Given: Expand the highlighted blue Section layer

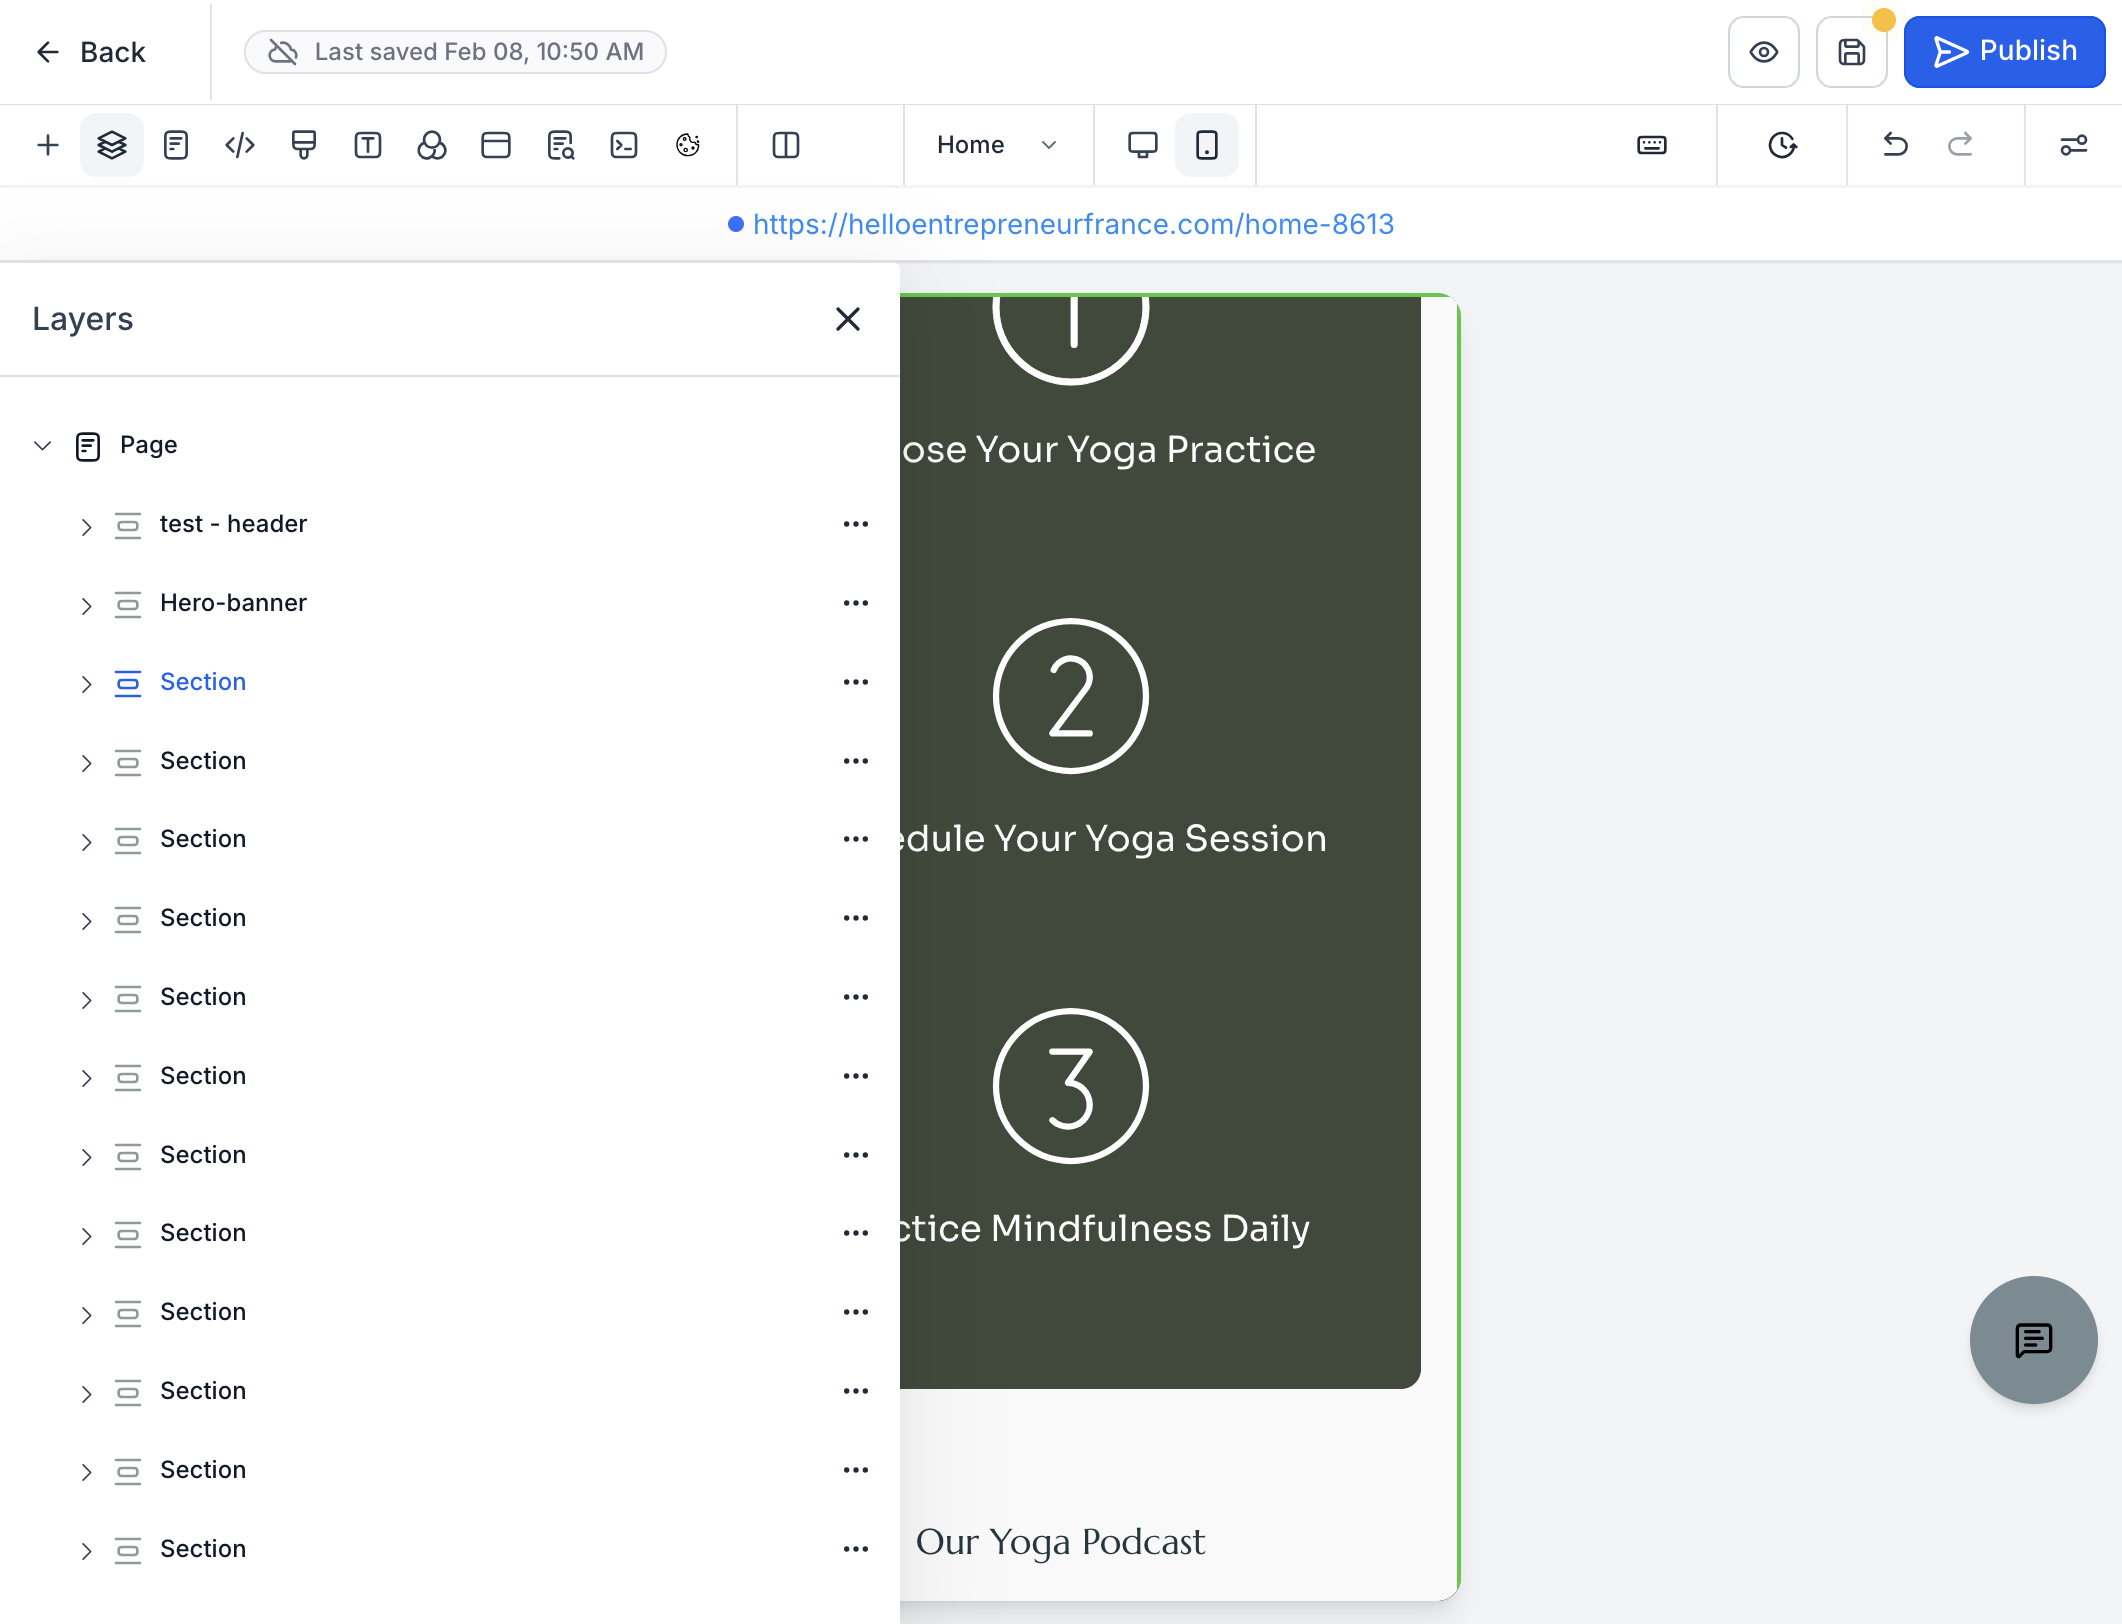Looking at the screenshot, I should [86, 684].
